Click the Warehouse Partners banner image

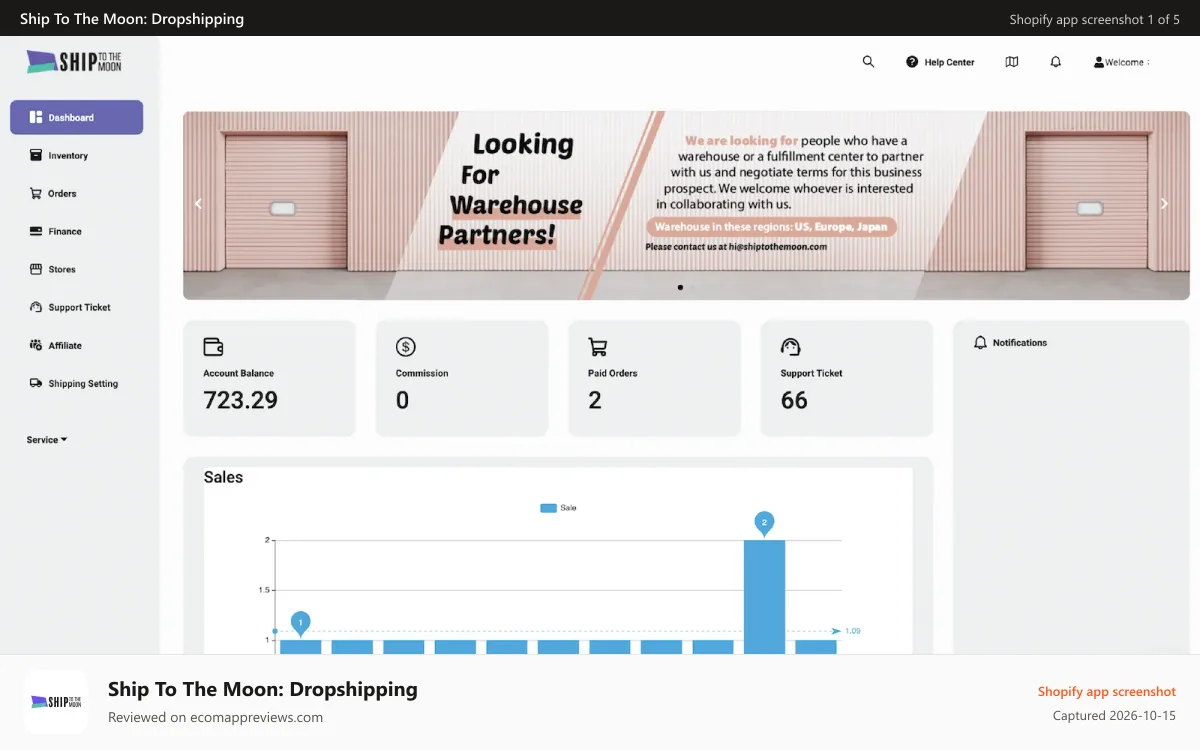[x=686, y=205]
